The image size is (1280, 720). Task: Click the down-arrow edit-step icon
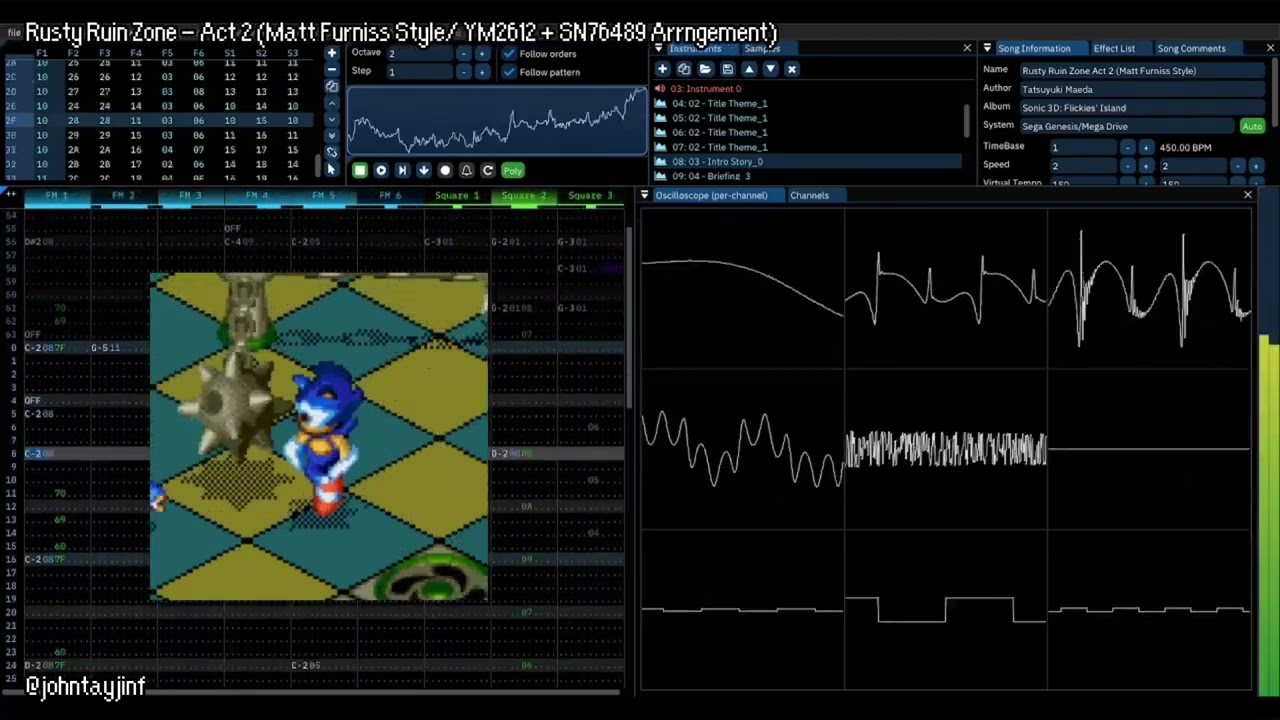point(424,171)
